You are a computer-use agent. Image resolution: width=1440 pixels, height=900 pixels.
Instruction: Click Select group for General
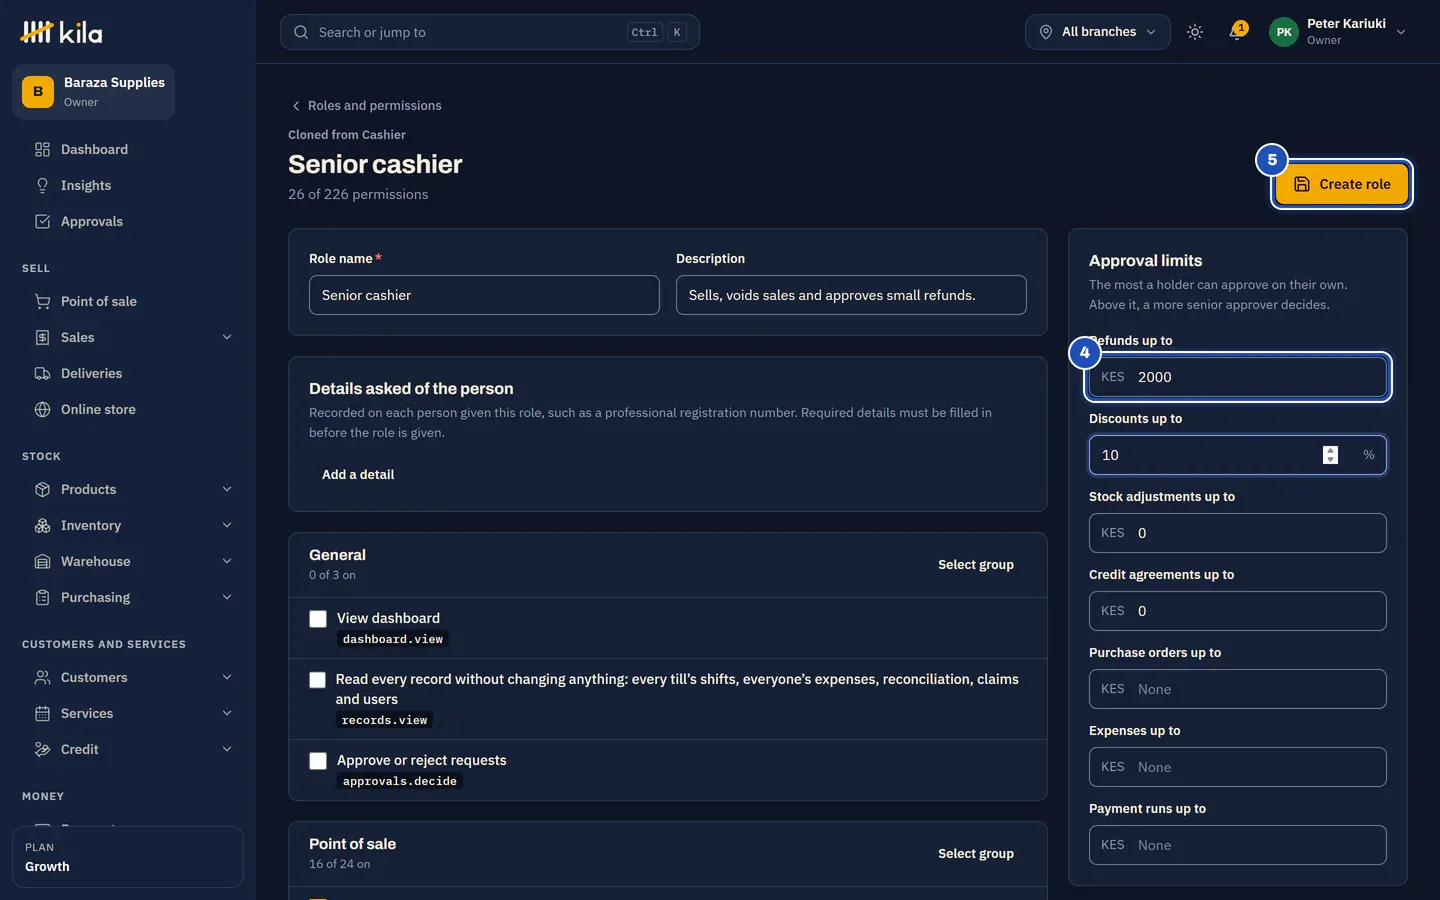click(976, 565)
